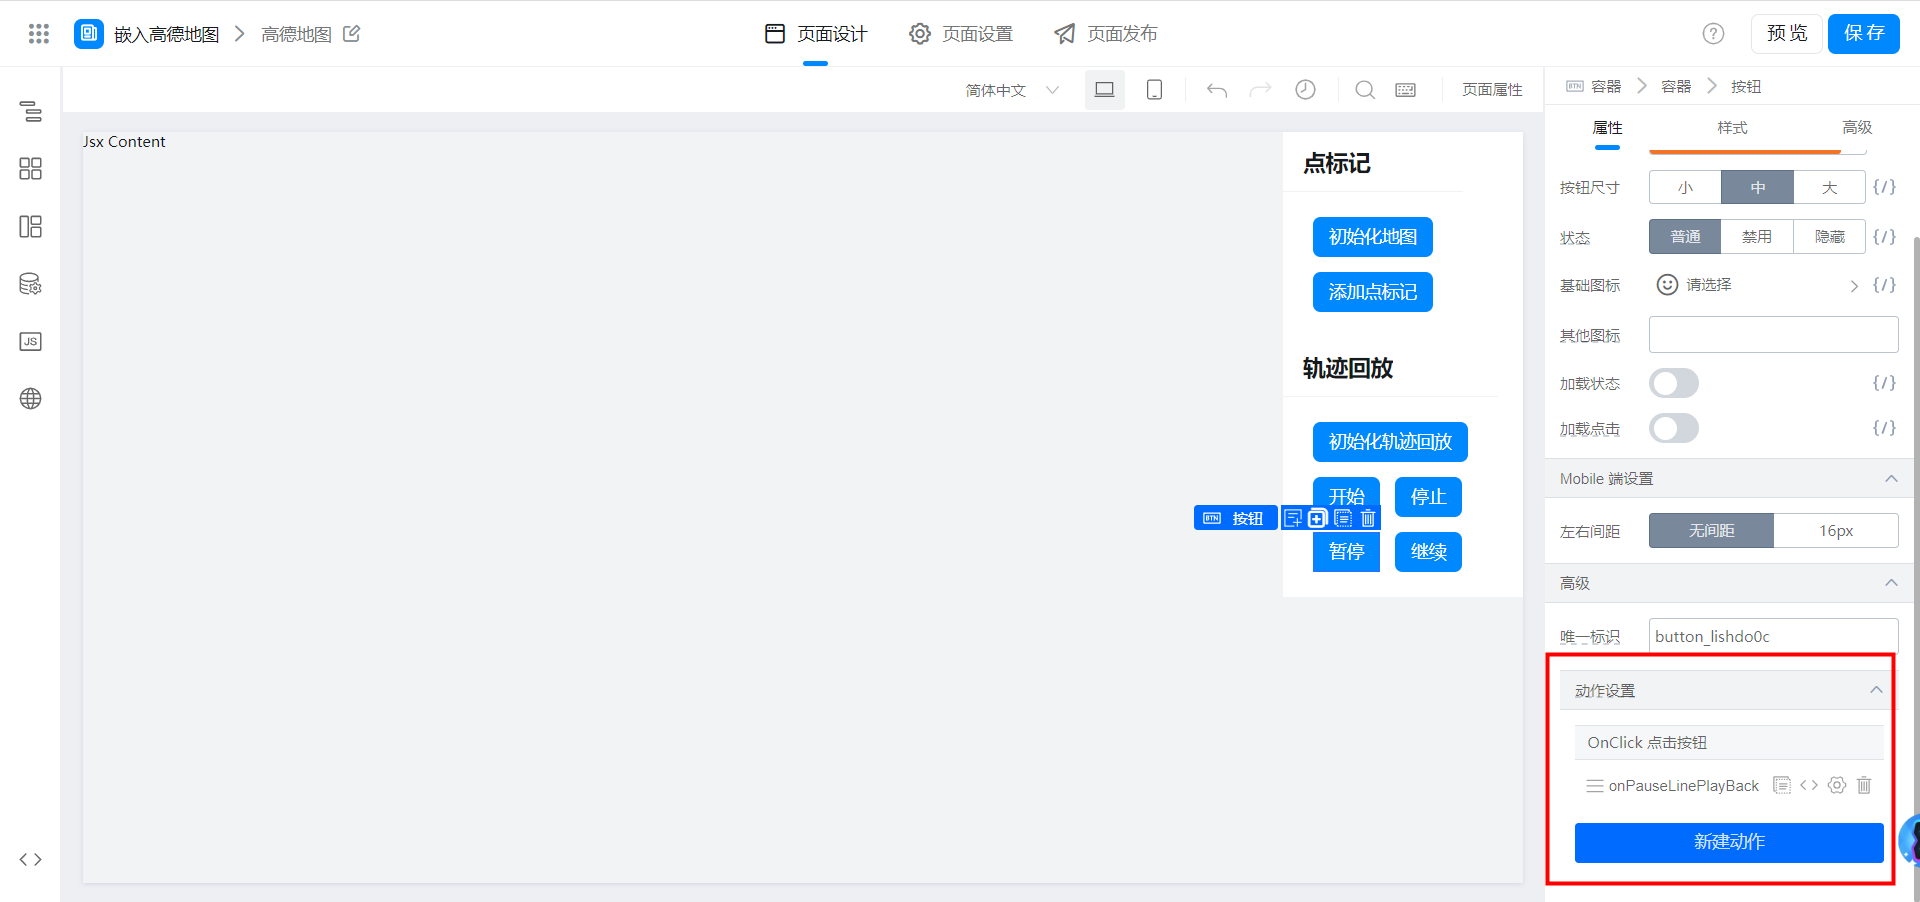
Task: Set button size to 中
Action: pos(1757,187)
